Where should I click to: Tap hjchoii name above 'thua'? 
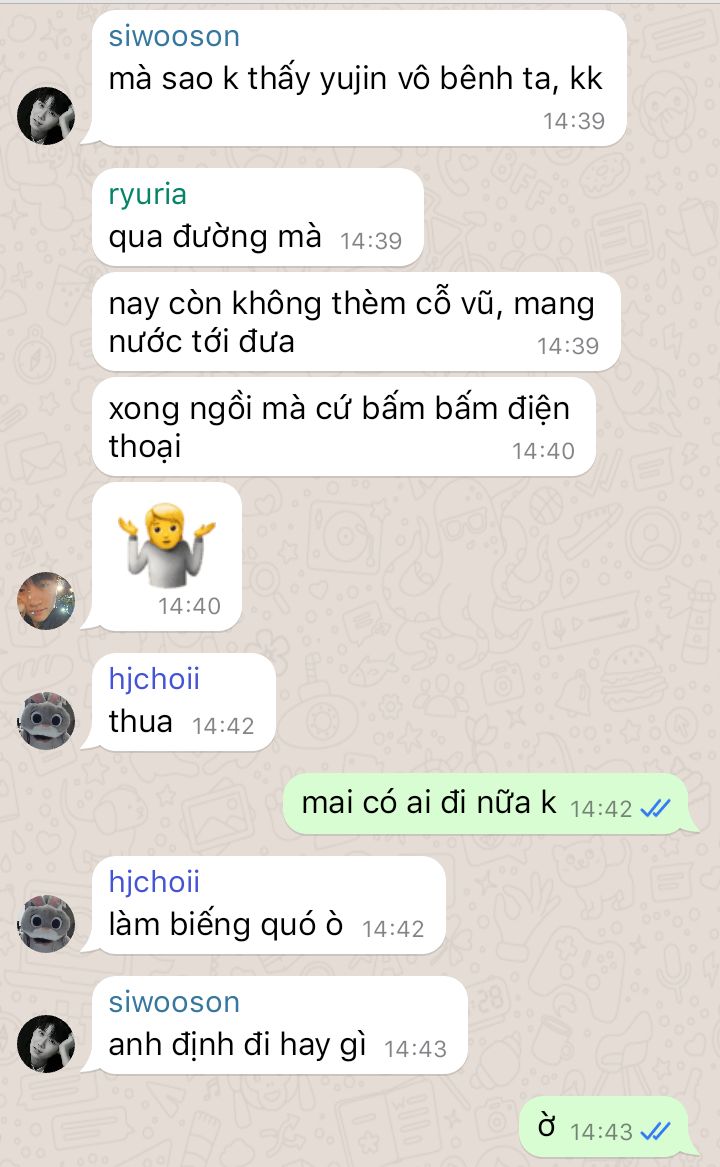pyautogui.click(x=154, y=679)
